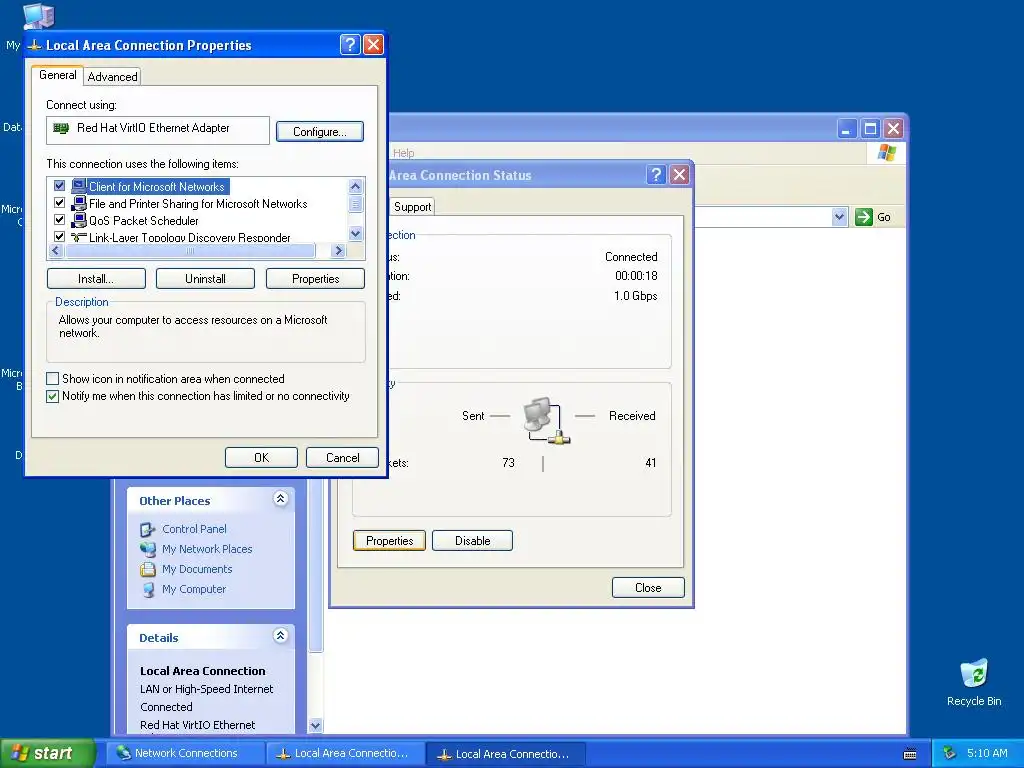Click the items list horizontal scrollbar thumb

pos(190,250)
